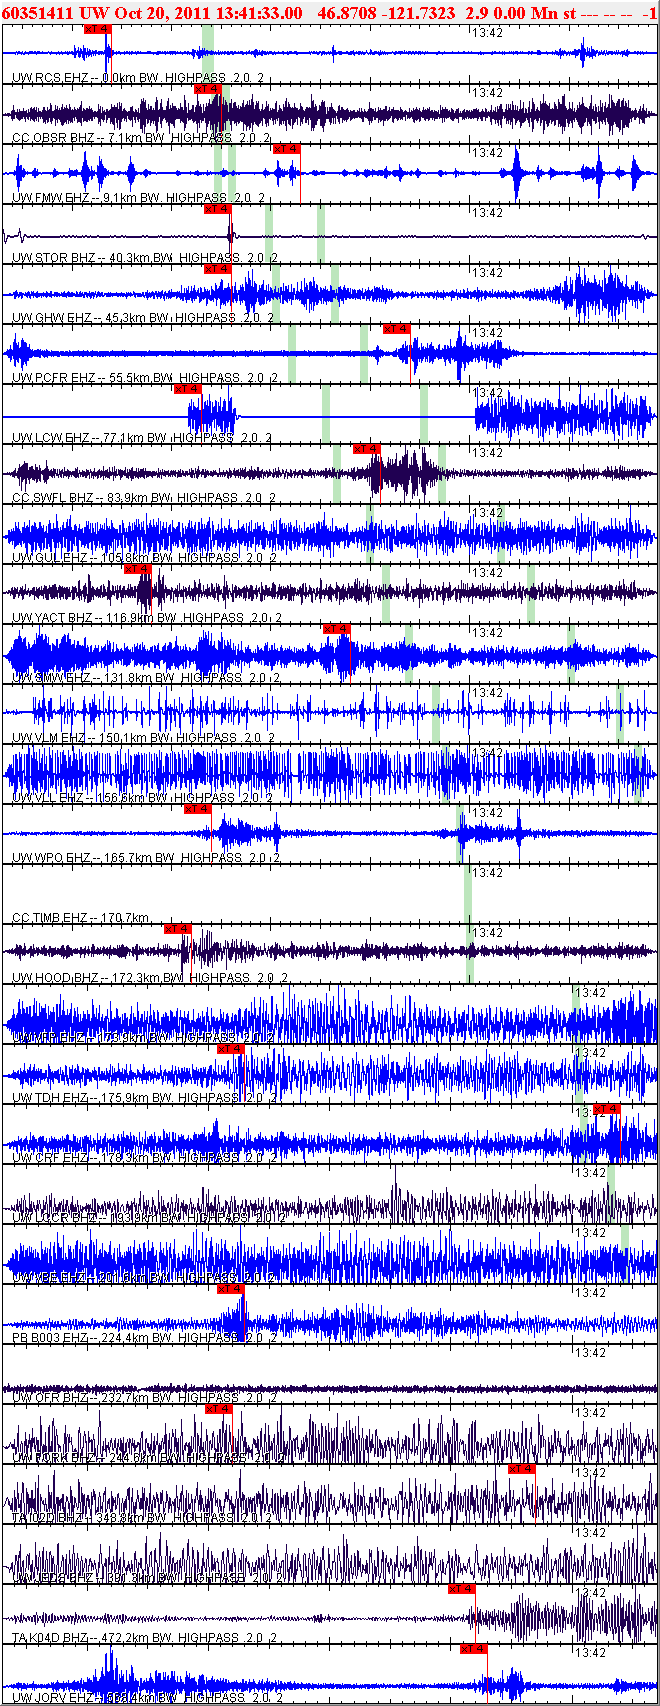Select the red pick flag on UW GHW trace

tap(217, 269)
